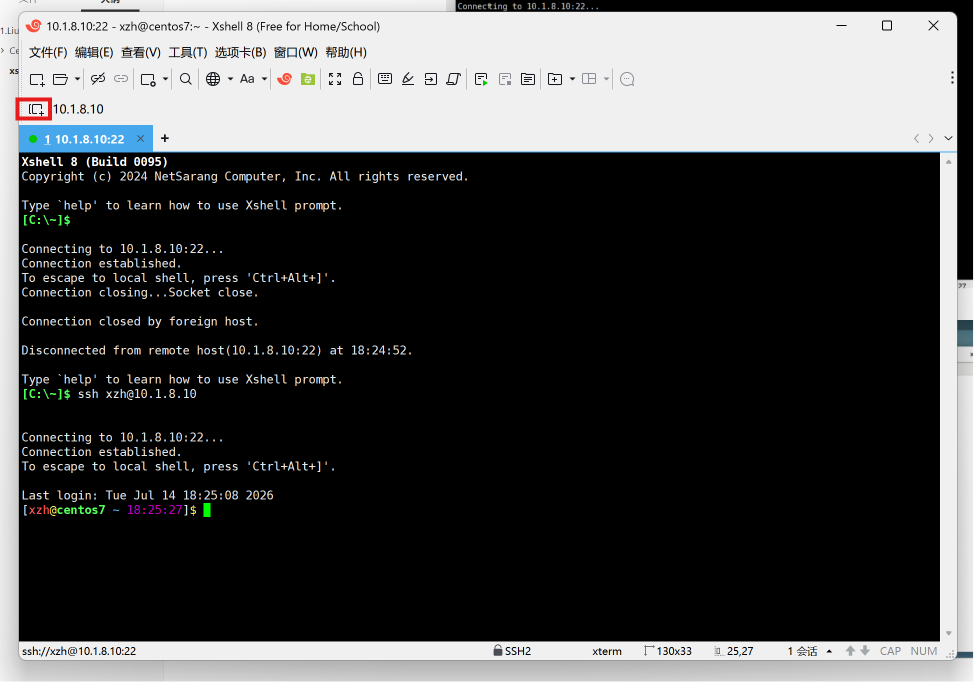Open the 查看(V) menu
This screenshot has width=974, height=682.
point(140,52)
